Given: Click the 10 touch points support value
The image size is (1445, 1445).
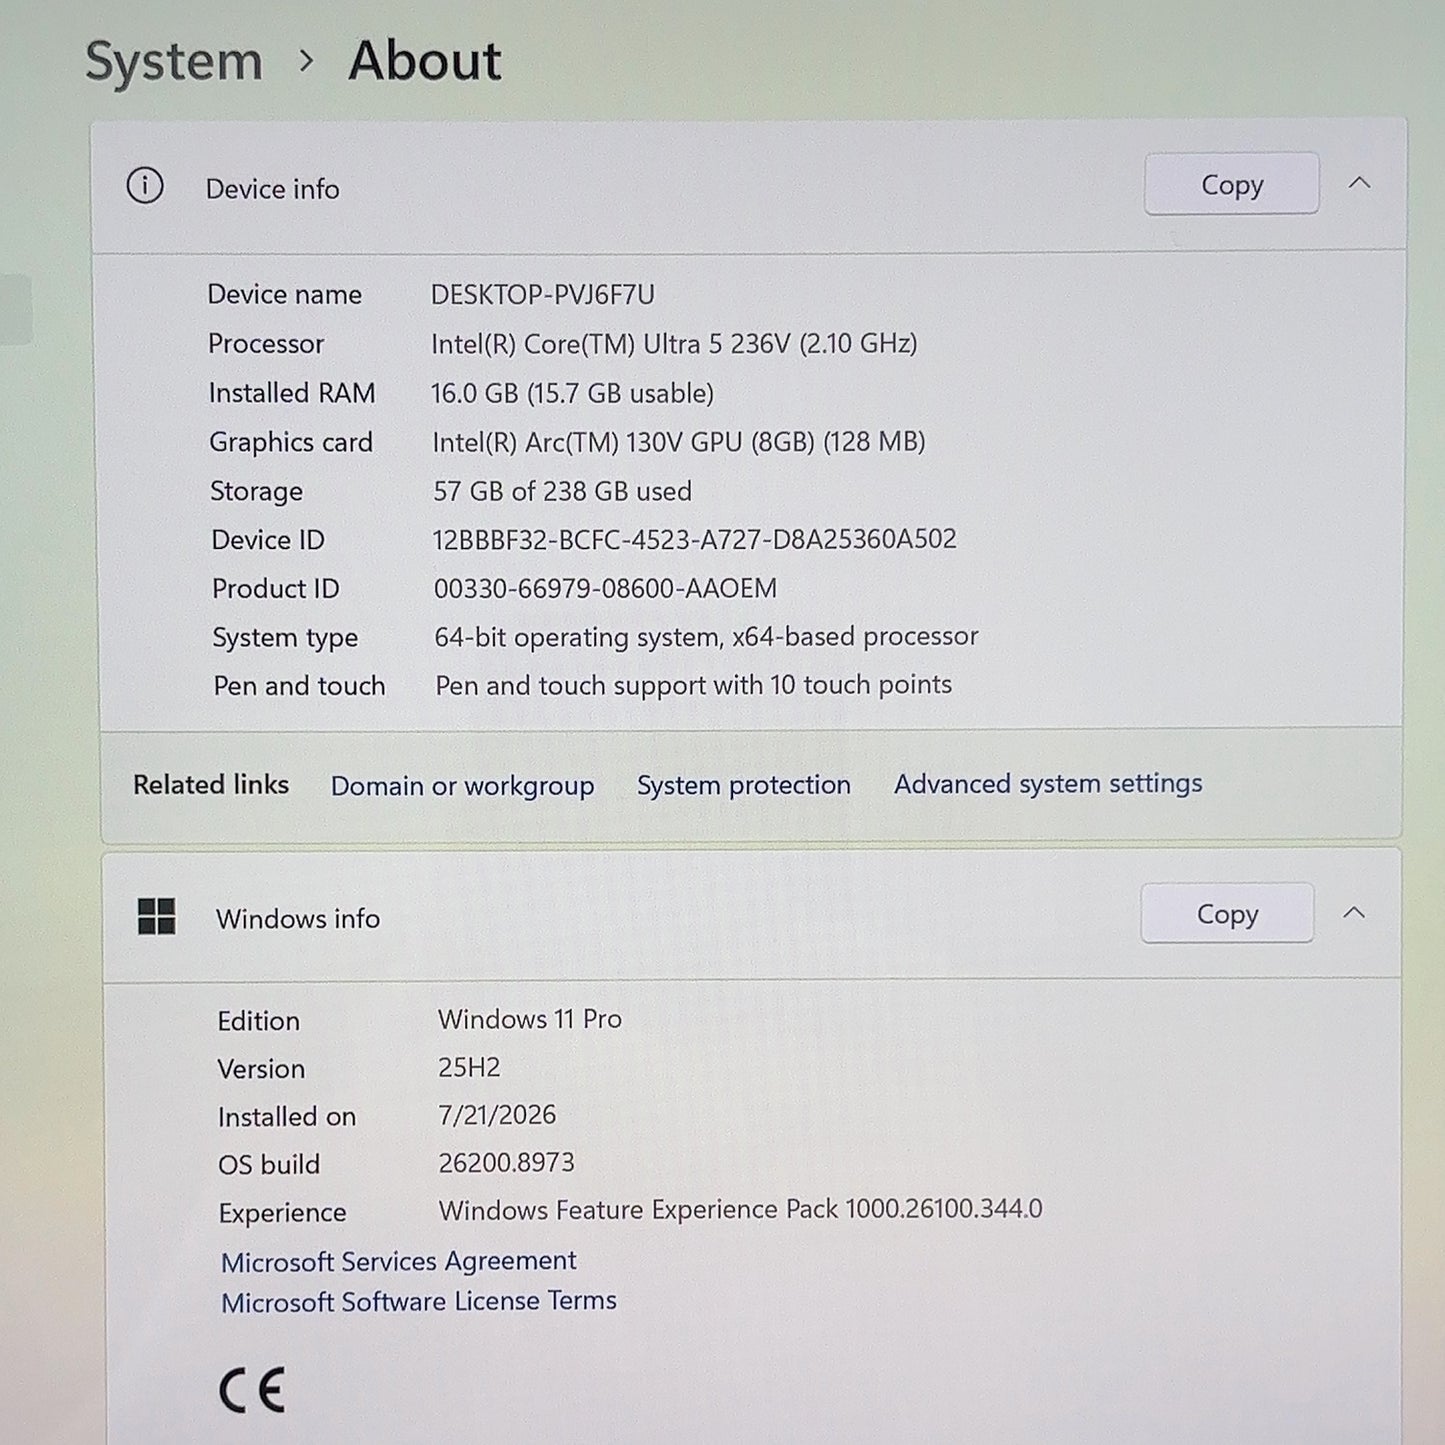Looking at the screenshot, I should [x=693, y=685].
